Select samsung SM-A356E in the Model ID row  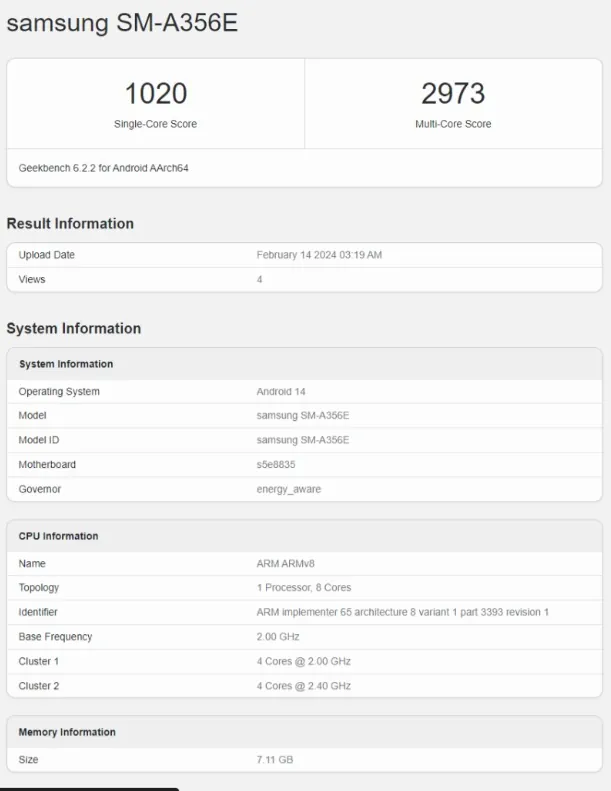coord(303,440)
